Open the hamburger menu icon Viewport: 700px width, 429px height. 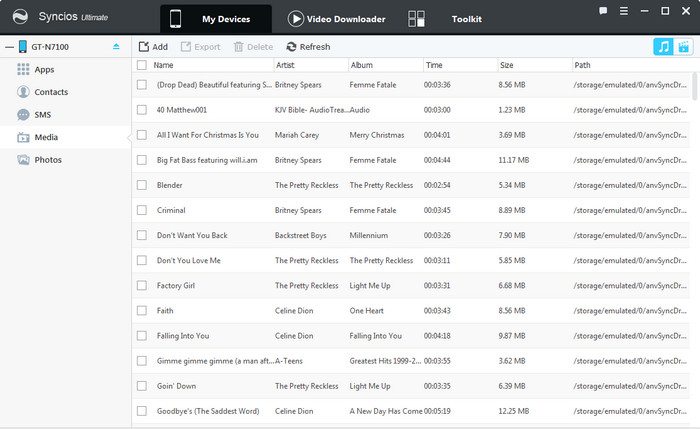[624, 11]
